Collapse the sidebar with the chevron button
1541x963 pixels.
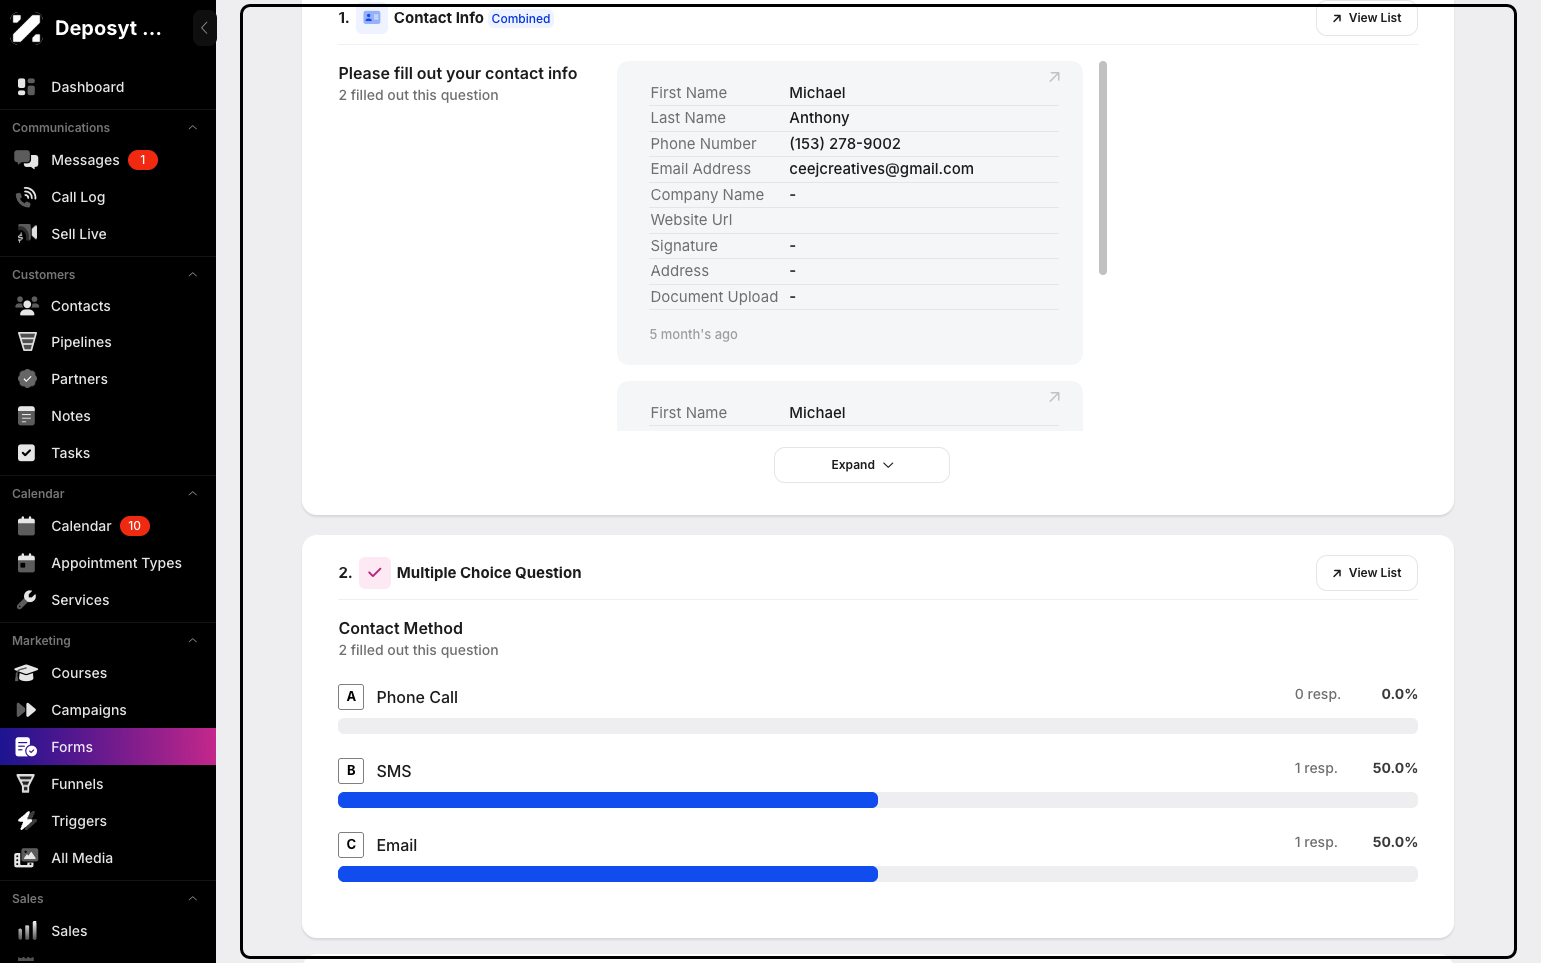tap(204, 28)
